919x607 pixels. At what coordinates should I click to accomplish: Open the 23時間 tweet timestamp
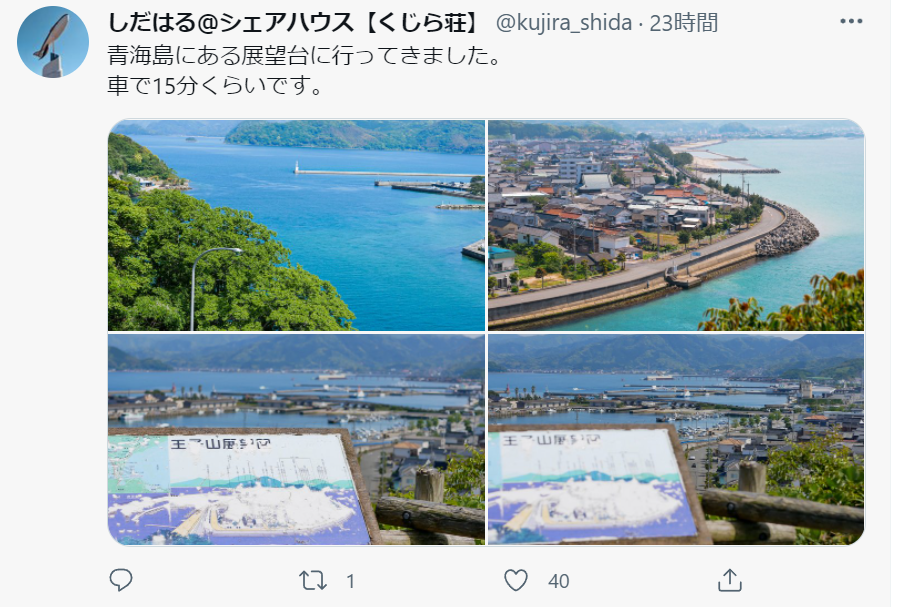683,23
